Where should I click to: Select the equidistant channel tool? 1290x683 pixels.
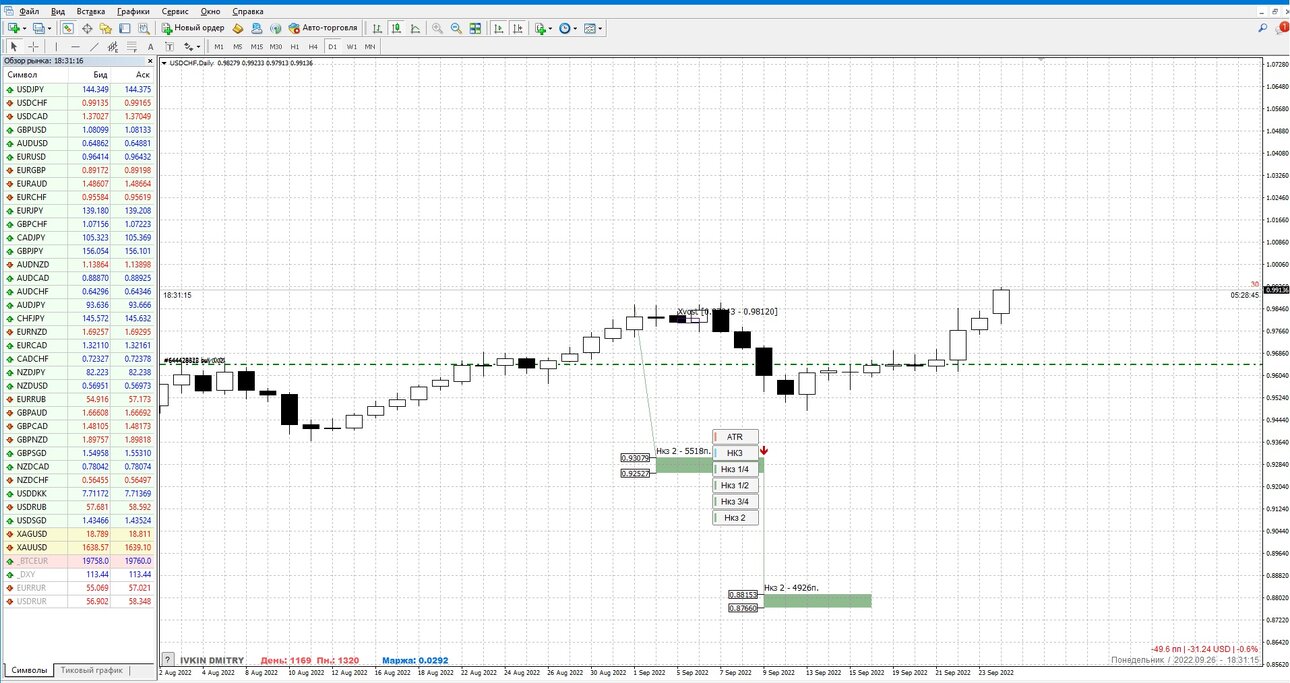(113, 46)
